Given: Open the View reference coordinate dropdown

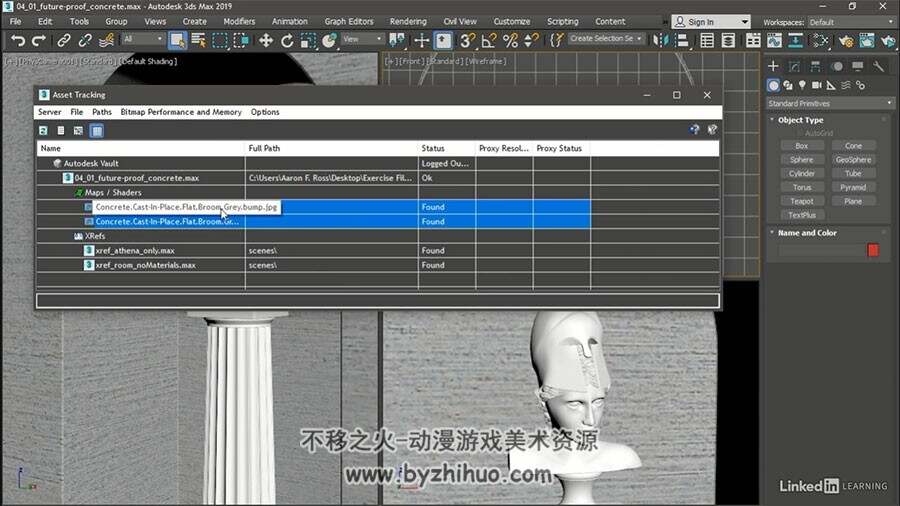Looking at the screenshot, I should (363, 39).
